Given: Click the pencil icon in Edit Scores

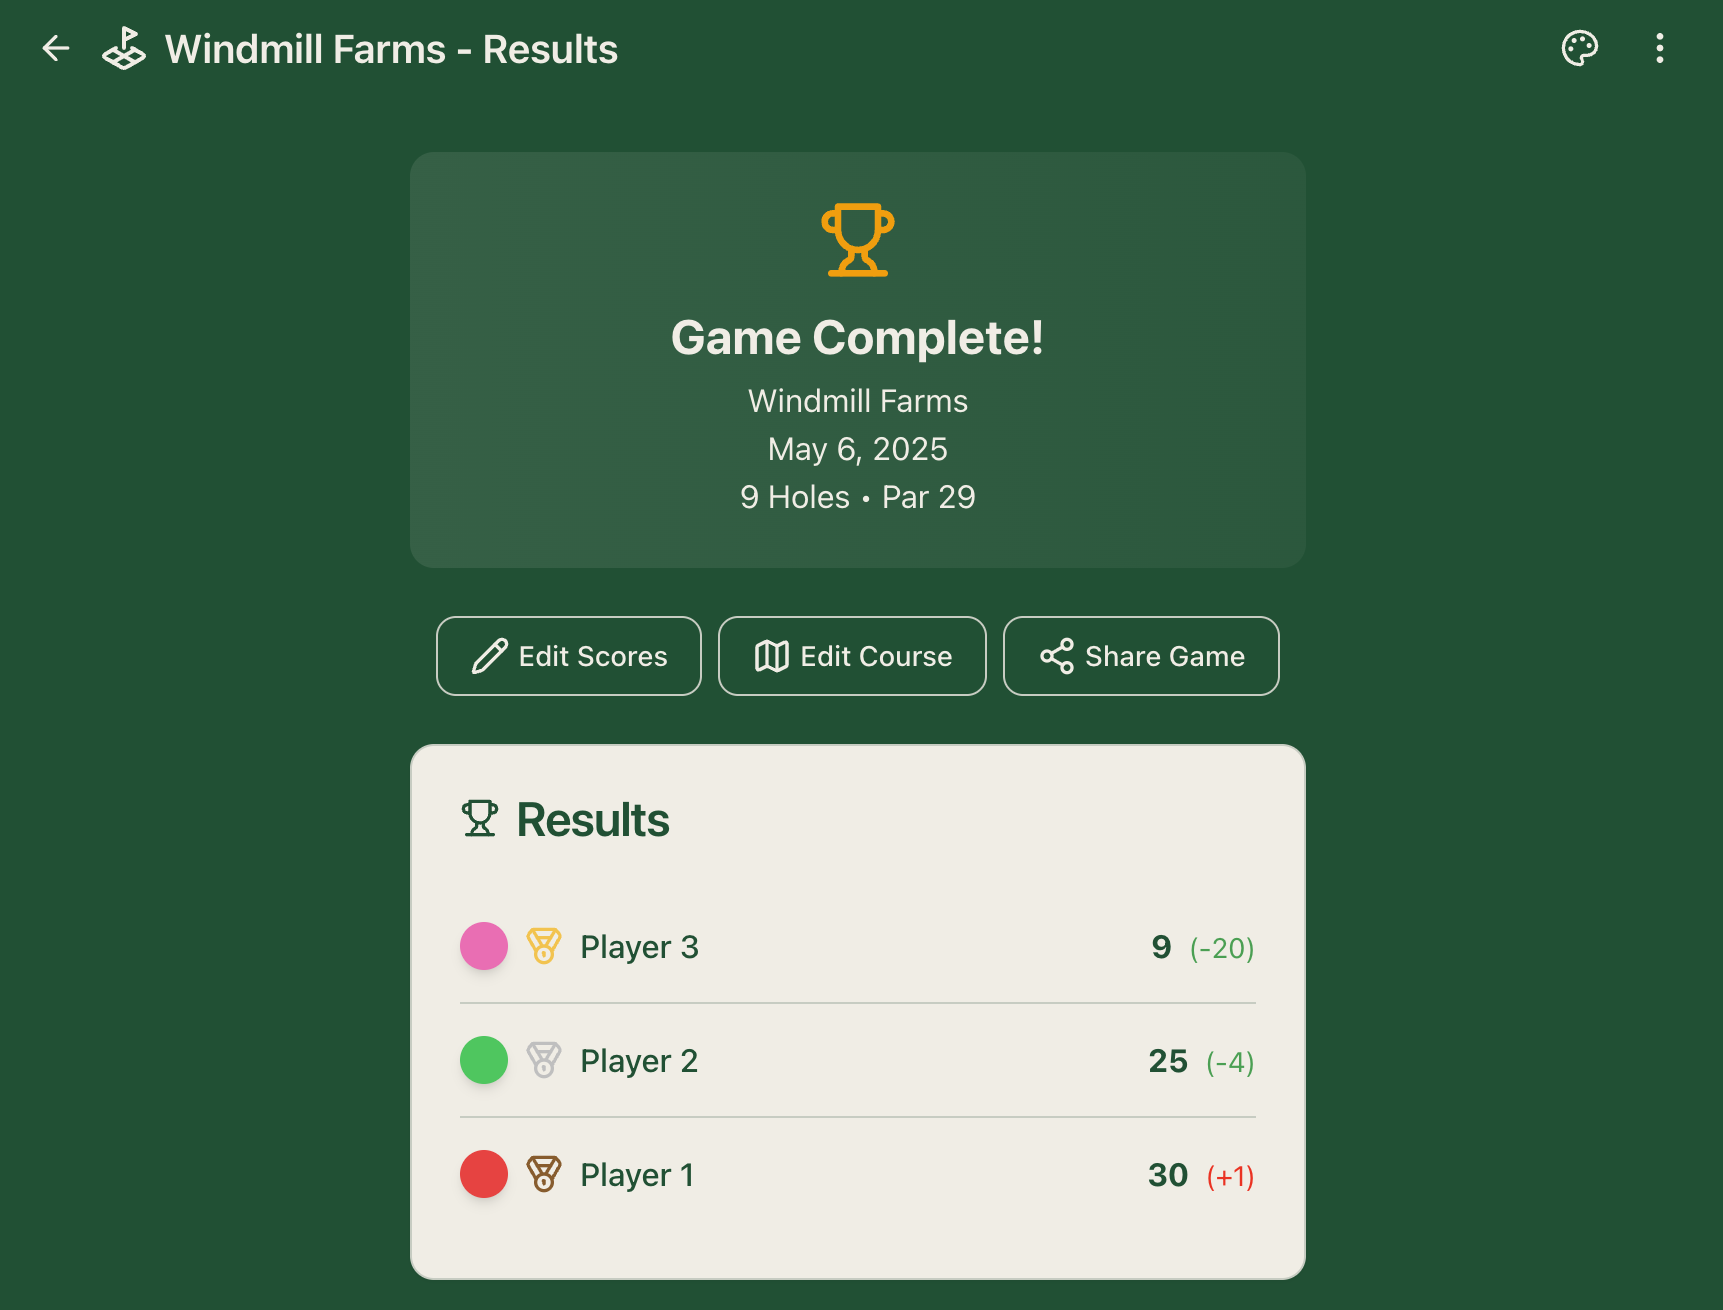Looking at the screenshot, I should [490, 656].
